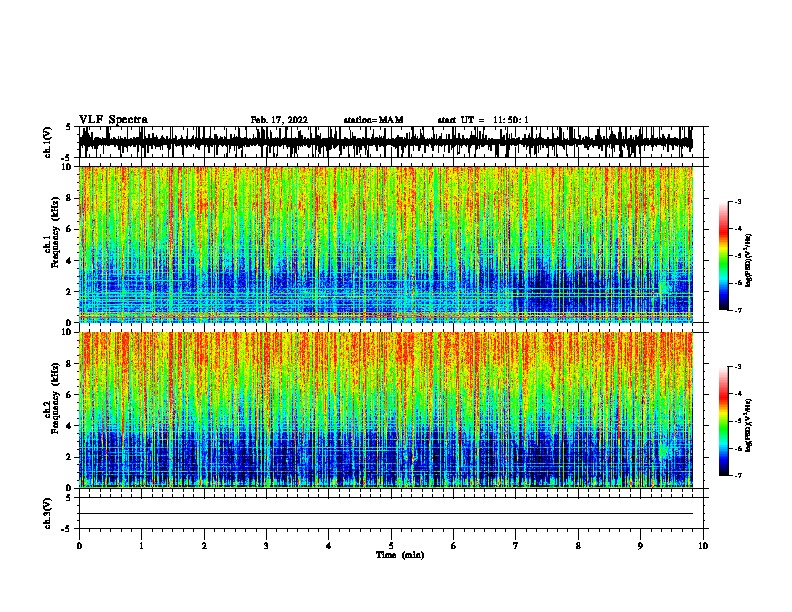The image size is (792, 612).
Task: Click the ch.1 spectrogram panel
Action: [x=386, y=244]
